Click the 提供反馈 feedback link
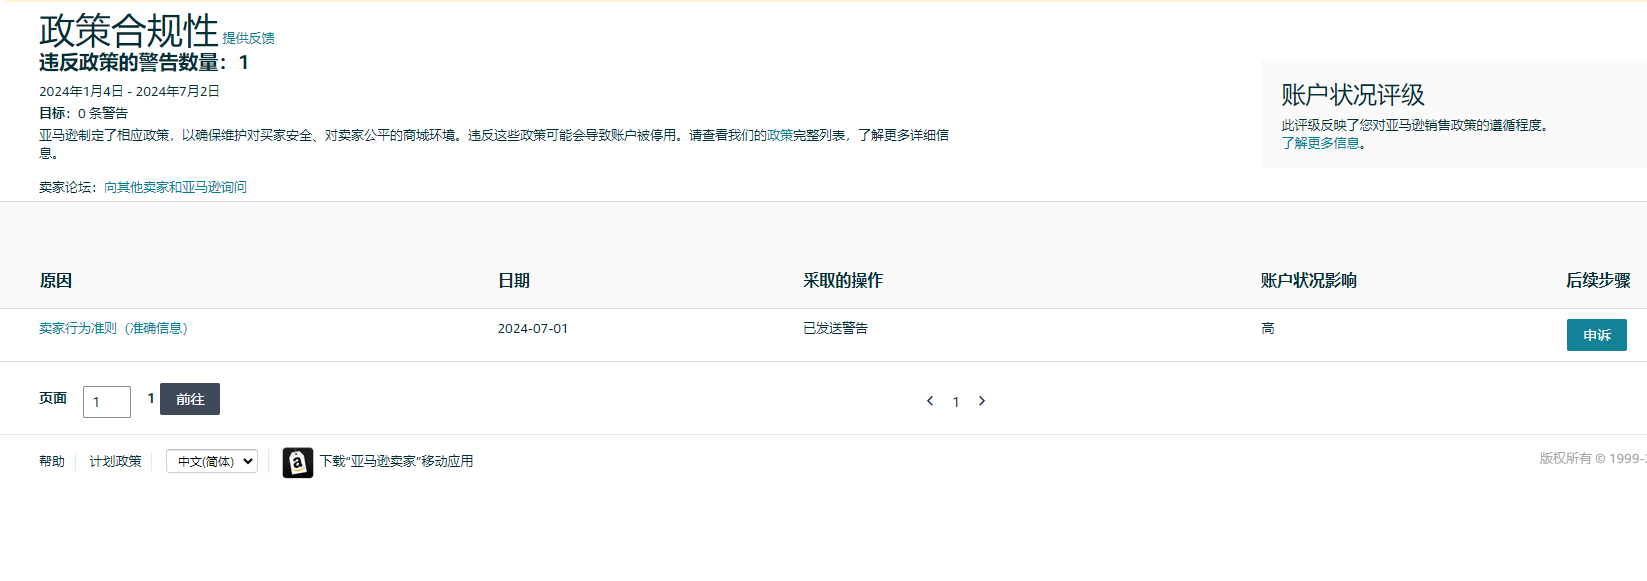Viewport: 1647px width, 581px height. 248,38
